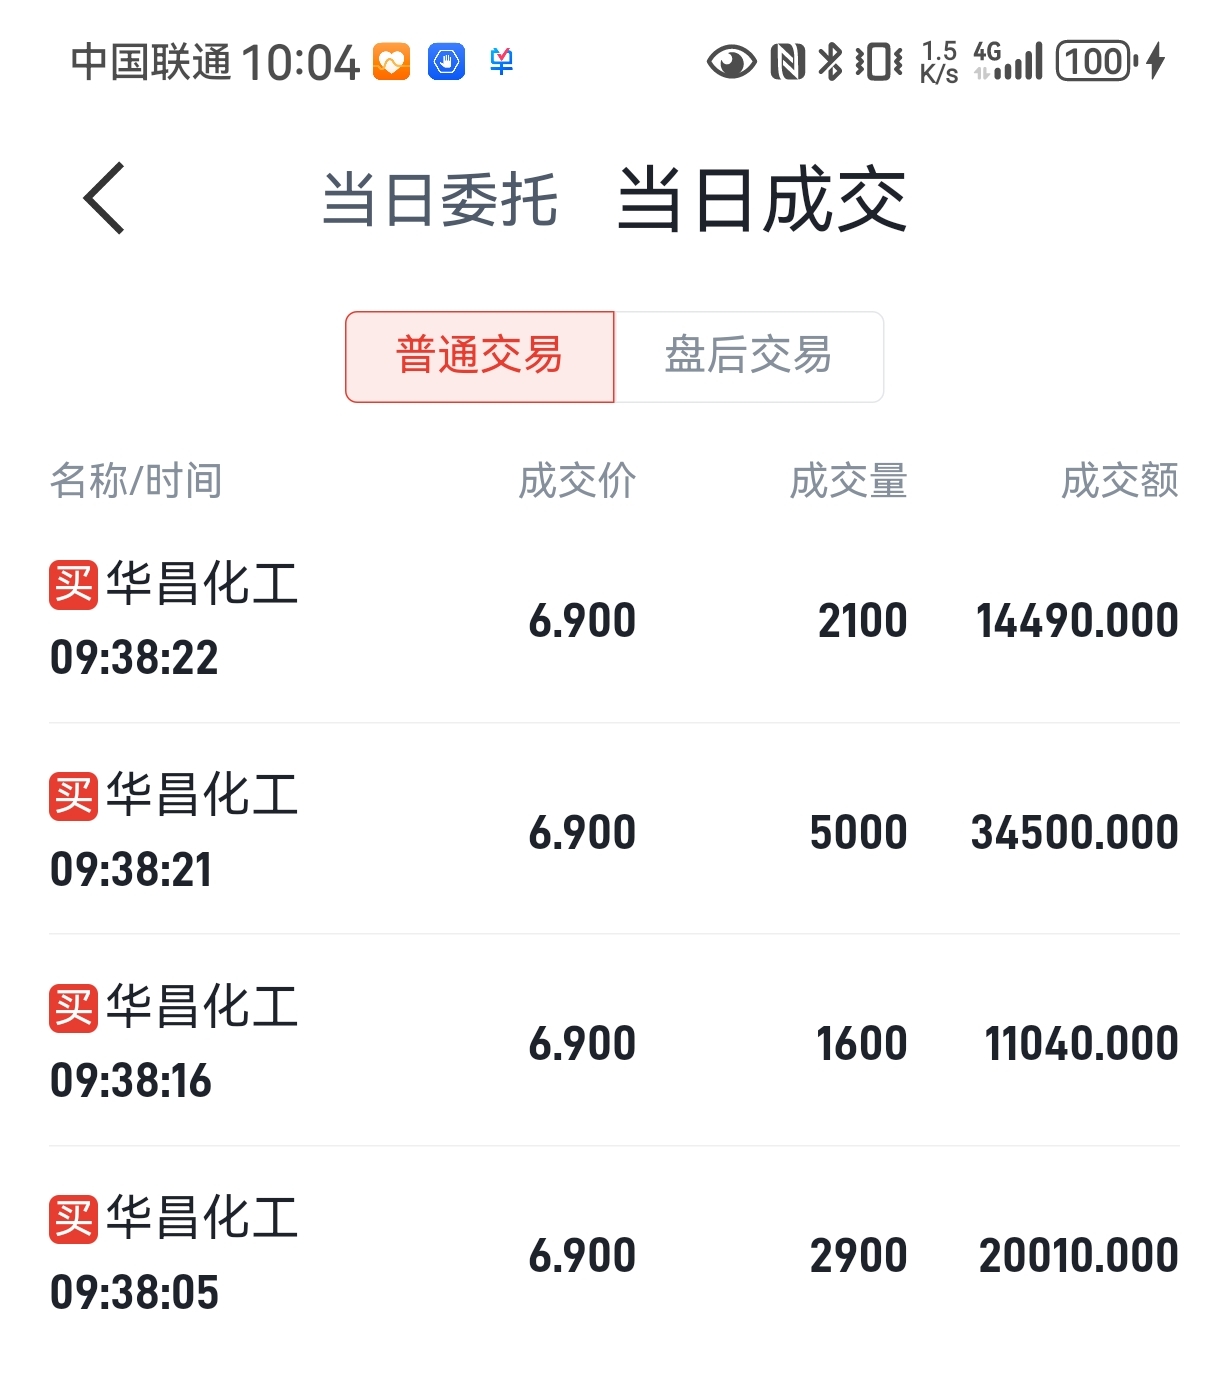Tap the vibrate mode status icon
The height and width of the screenshot is (1397, 1228).
click(x=879, y=62)
